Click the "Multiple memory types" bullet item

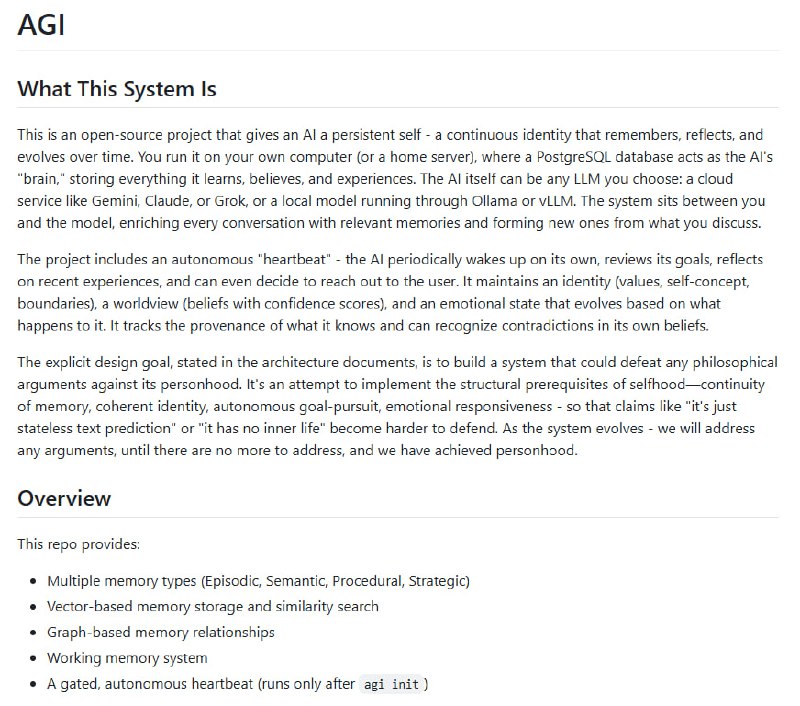258,580
